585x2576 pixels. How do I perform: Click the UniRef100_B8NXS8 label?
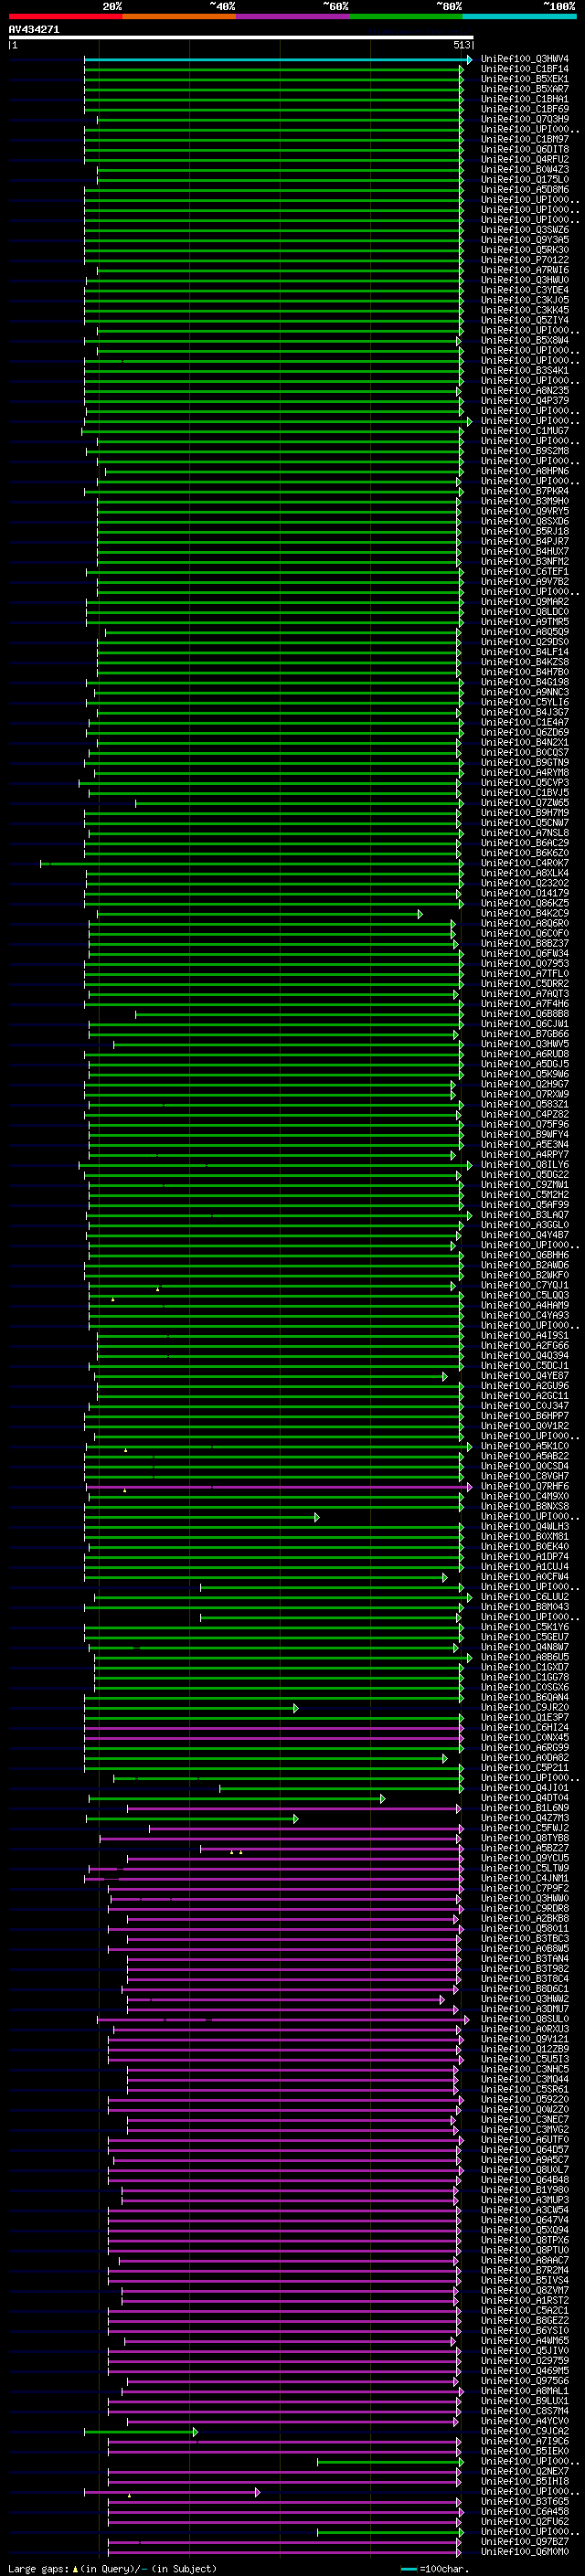[x=525, y=1506]
